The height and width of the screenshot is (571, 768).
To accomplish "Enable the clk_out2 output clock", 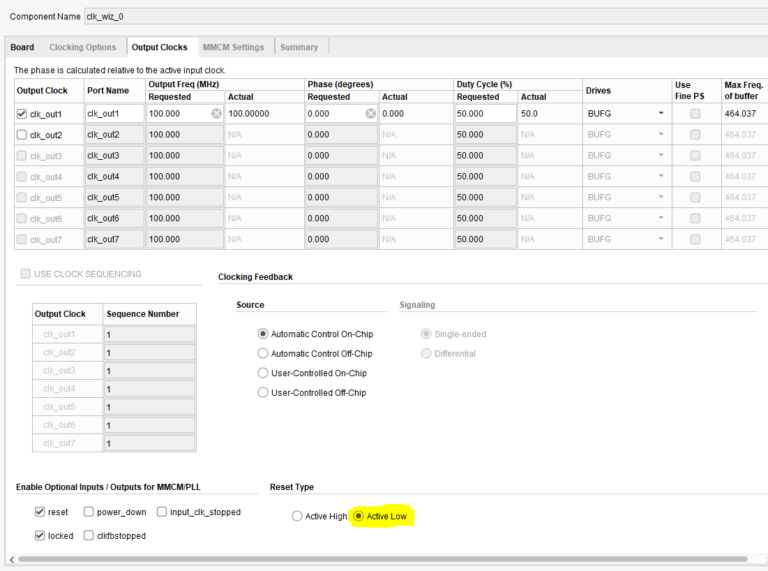I will tap(22, 135).
